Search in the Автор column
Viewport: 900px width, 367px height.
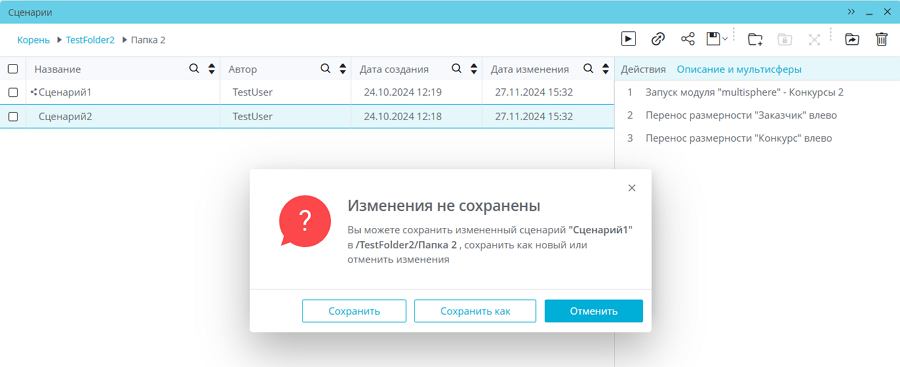coord(325,69)
